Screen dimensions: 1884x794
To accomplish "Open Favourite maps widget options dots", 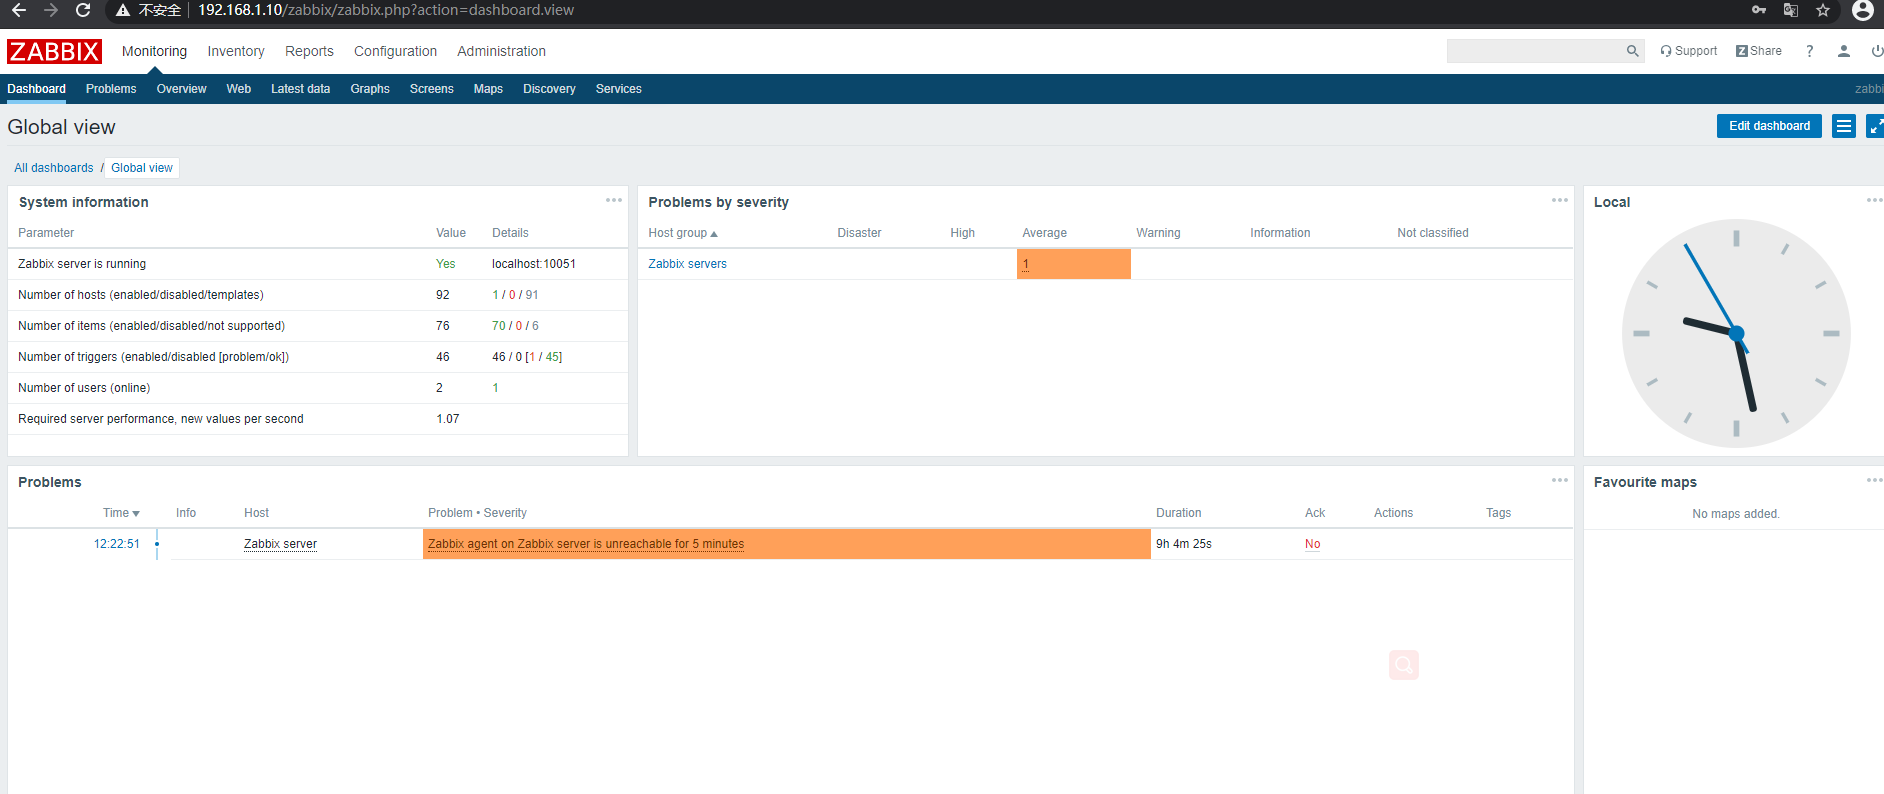I will click(x=1874, y=480).
